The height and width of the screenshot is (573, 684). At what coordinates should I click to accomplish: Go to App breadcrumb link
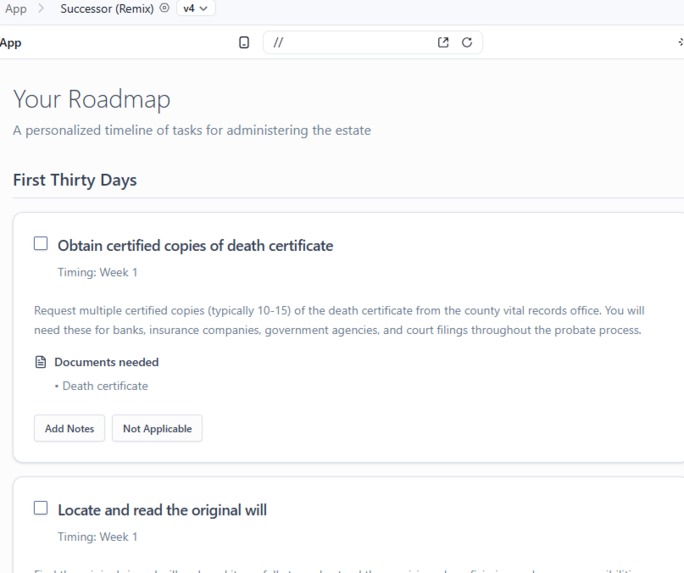pyautogui.click(x=16, y=9)
